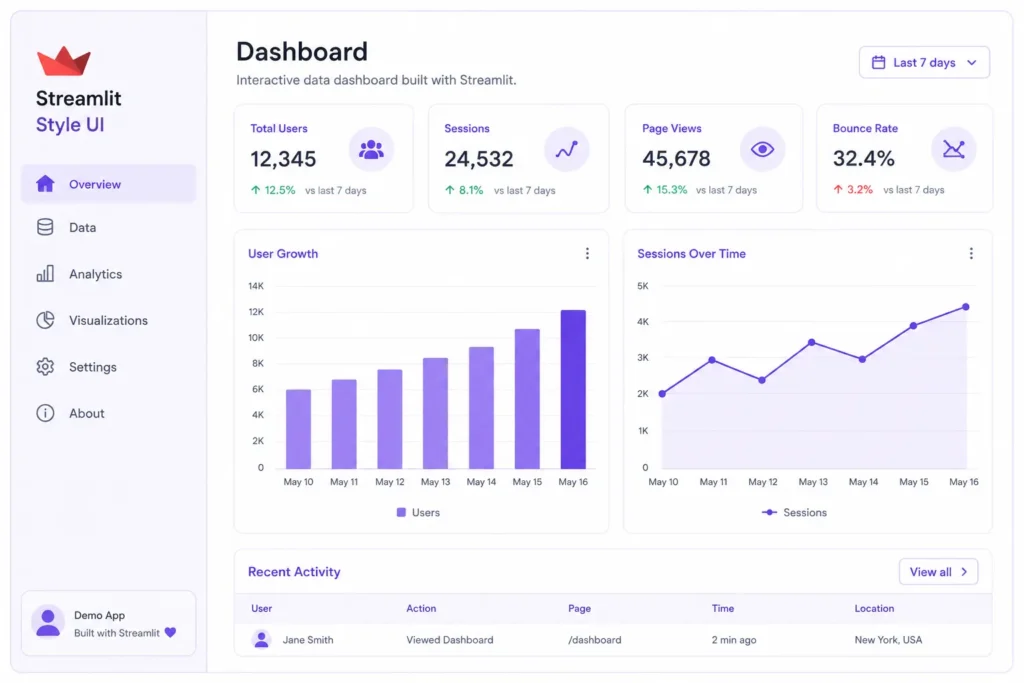Click the View all button
This screenshot has width=1024, height=683.
coord(938,571)
